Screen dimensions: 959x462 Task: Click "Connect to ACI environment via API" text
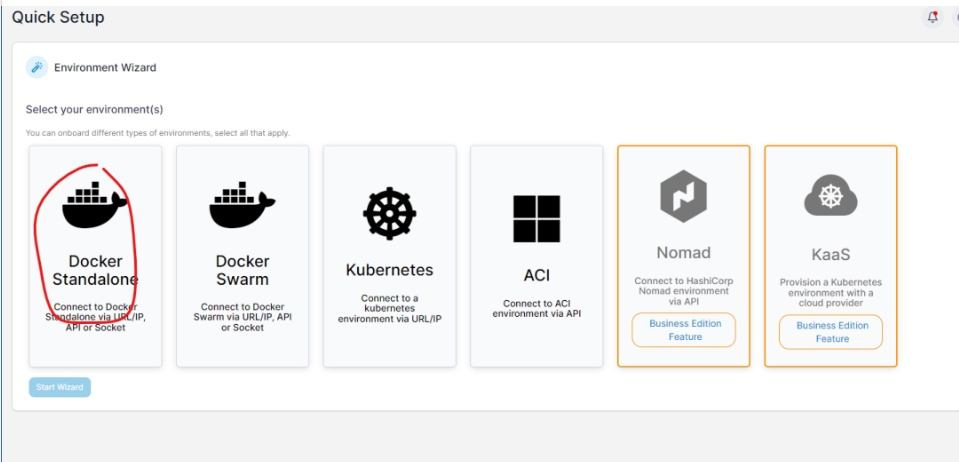pyautogui.click(x=536, y=308)
